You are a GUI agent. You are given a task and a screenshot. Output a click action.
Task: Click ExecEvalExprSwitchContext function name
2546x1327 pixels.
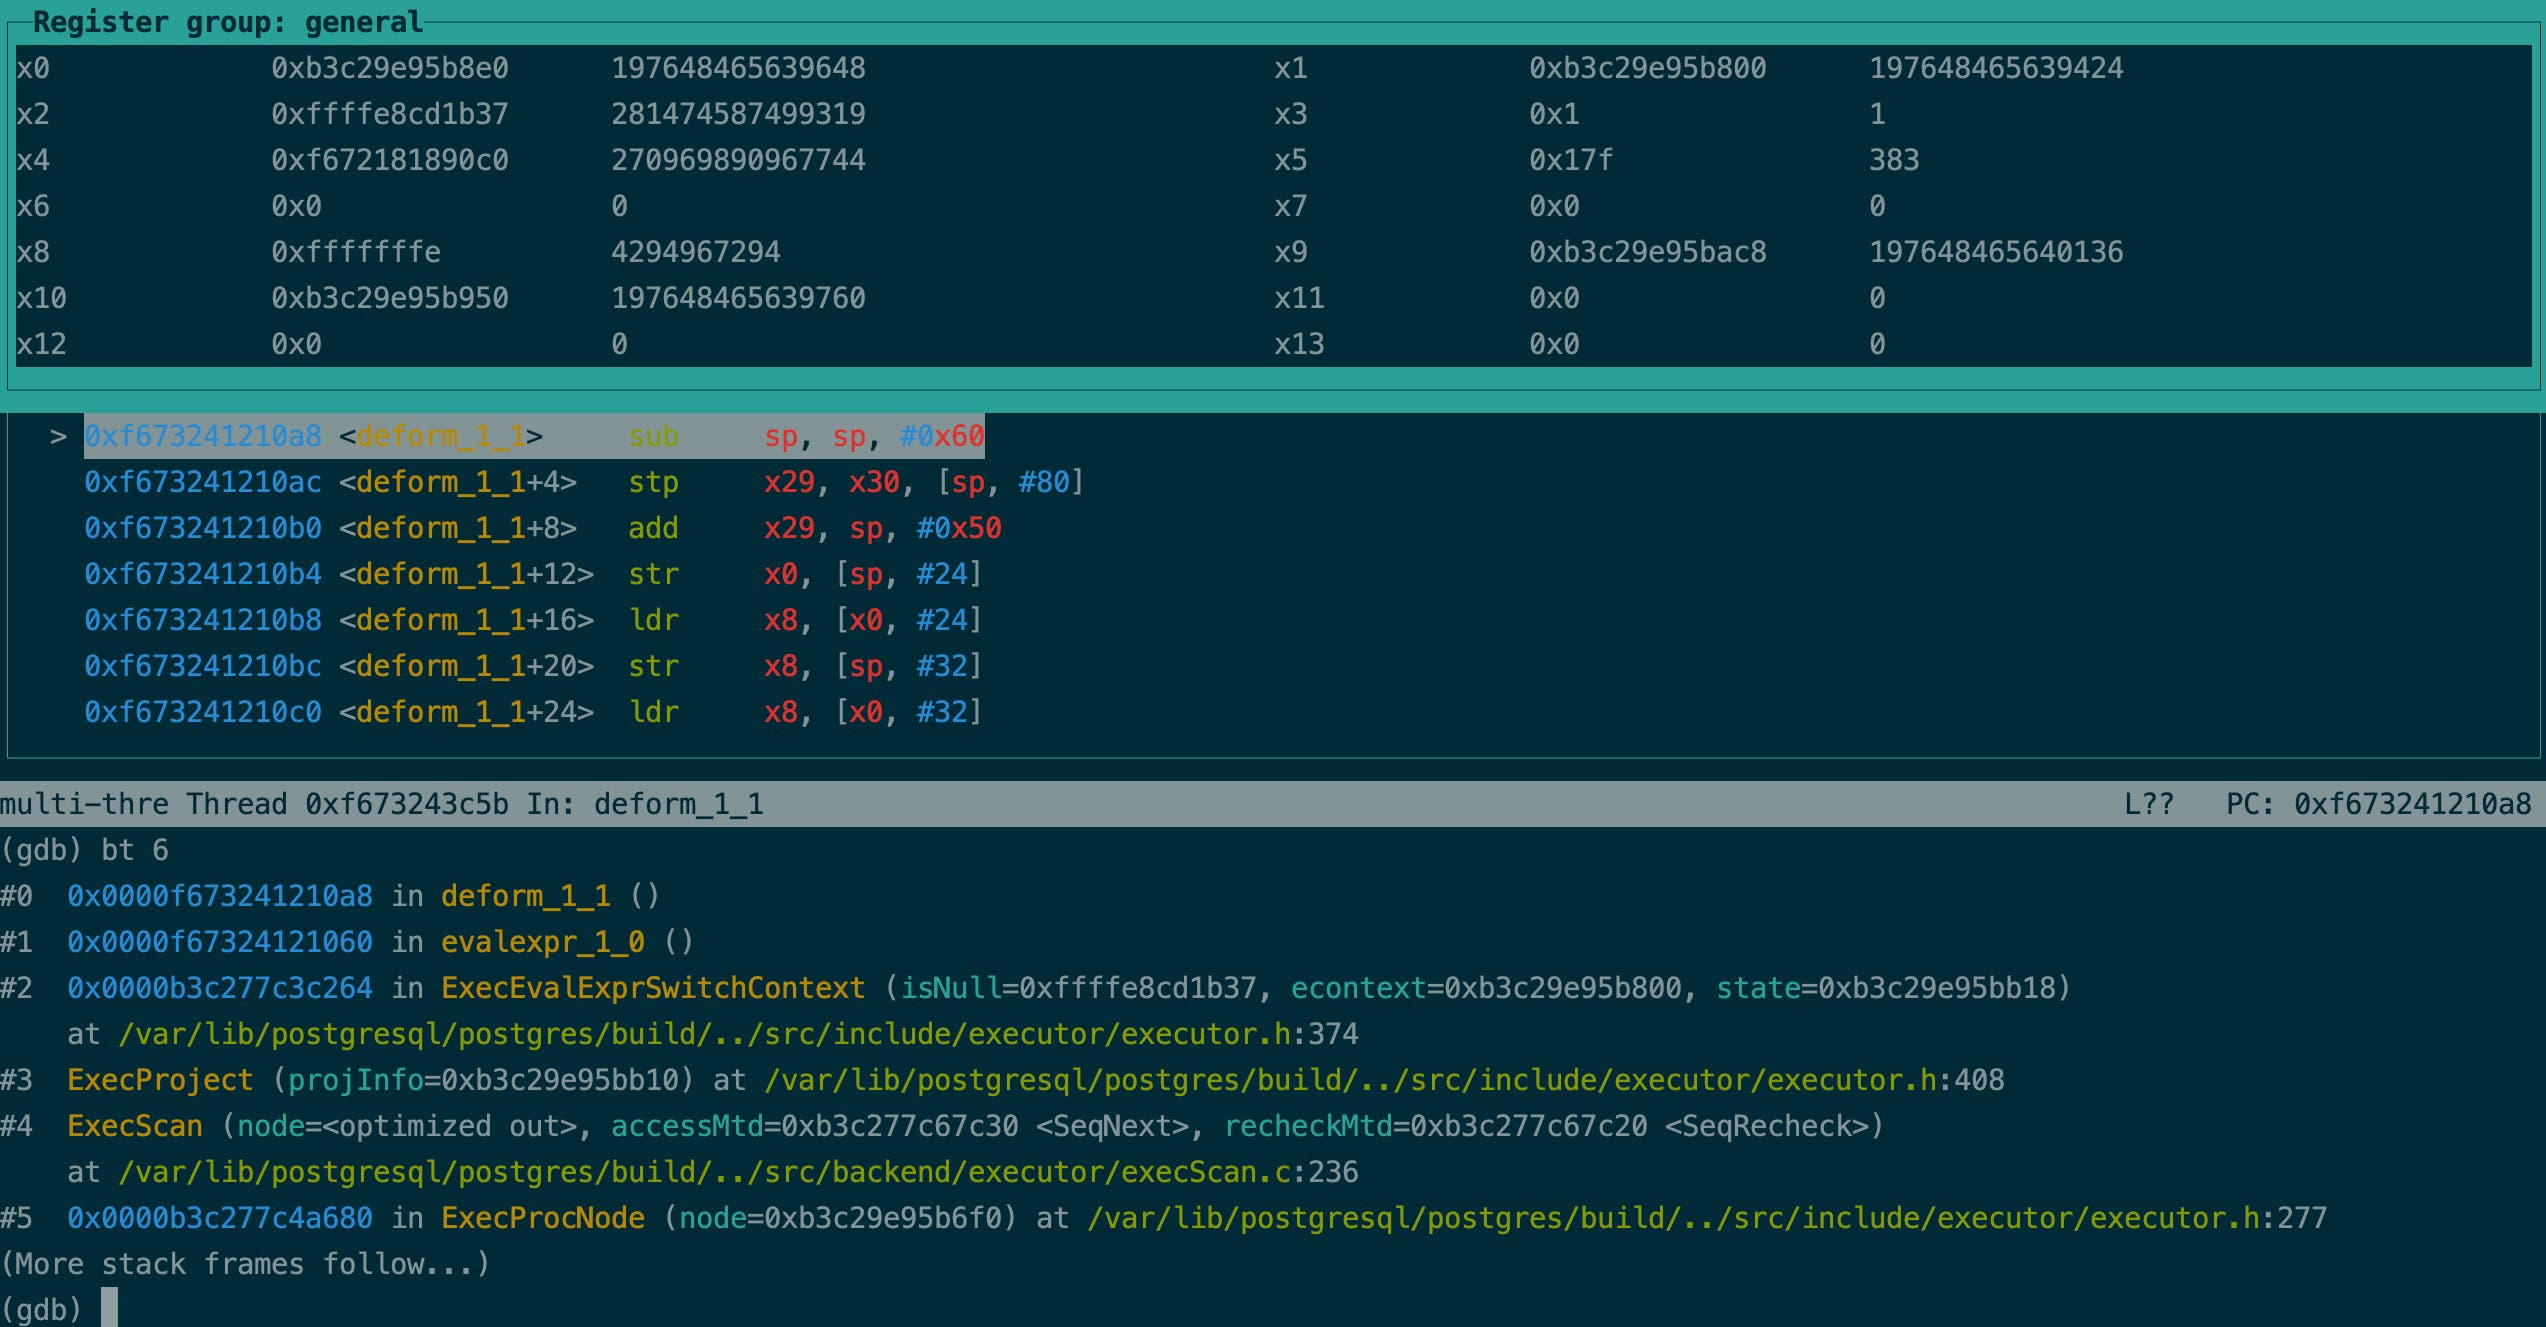coord(650,987)
